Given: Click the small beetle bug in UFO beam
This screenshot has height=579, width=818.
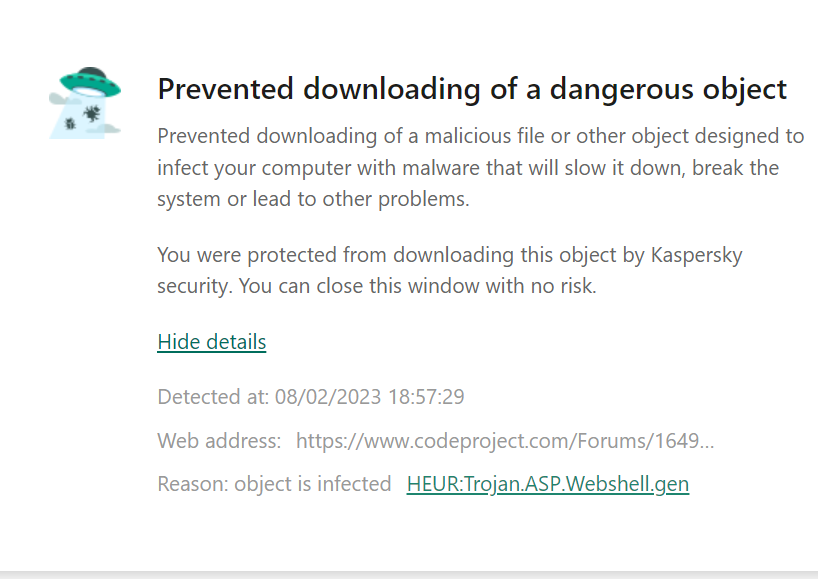Looking at the screenshot, I should tap(70, 124).
